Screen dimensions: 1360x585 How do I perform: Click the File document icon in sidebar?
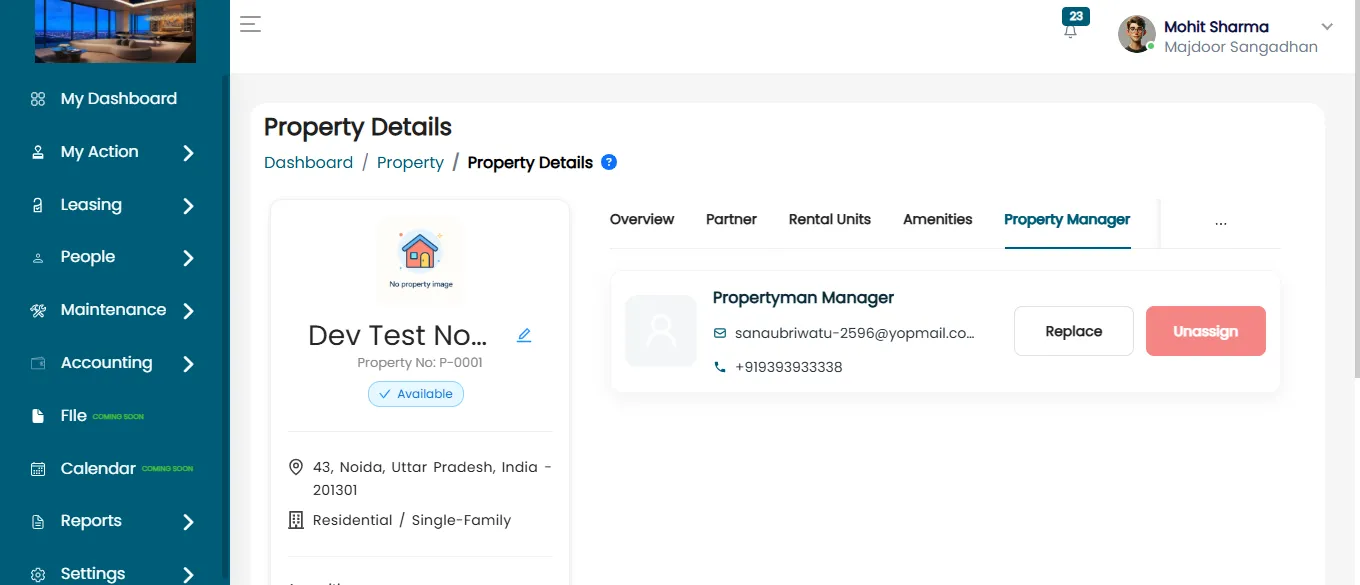point(38,416)
